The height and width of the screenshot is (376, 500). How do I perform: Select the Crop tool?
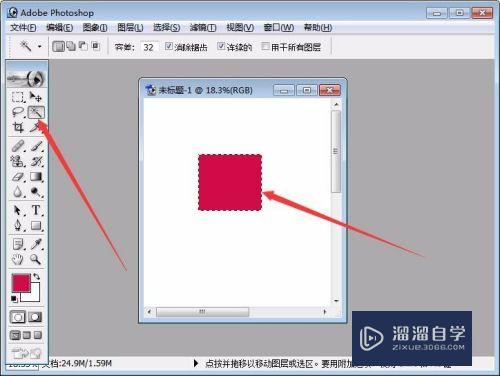(x=18, y=127)
